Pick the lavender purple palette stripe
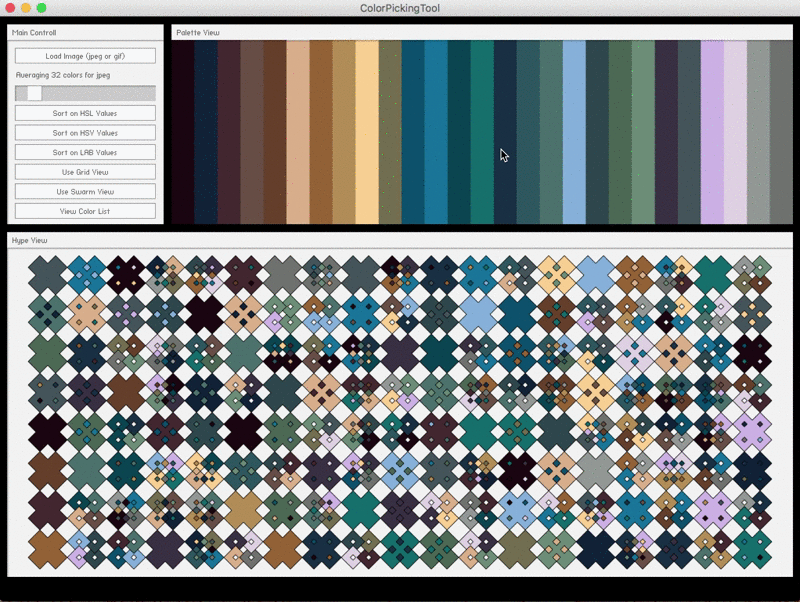 712,132
